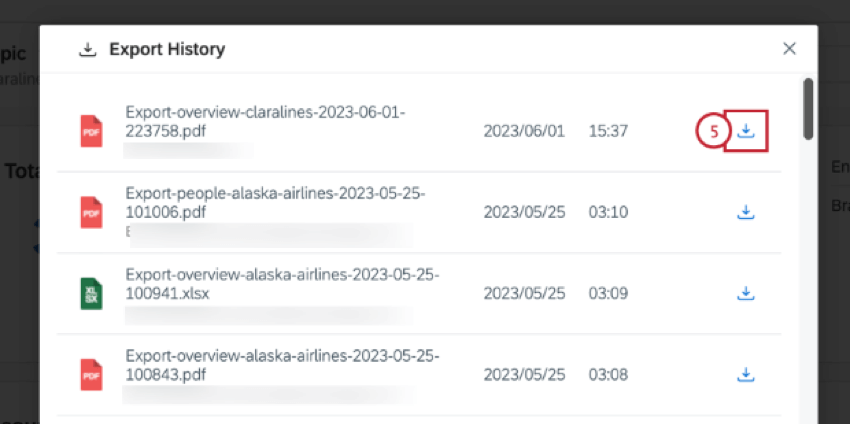Click the Export History header download icon
Screen dimensions: 850x424
tap(87, 50)
